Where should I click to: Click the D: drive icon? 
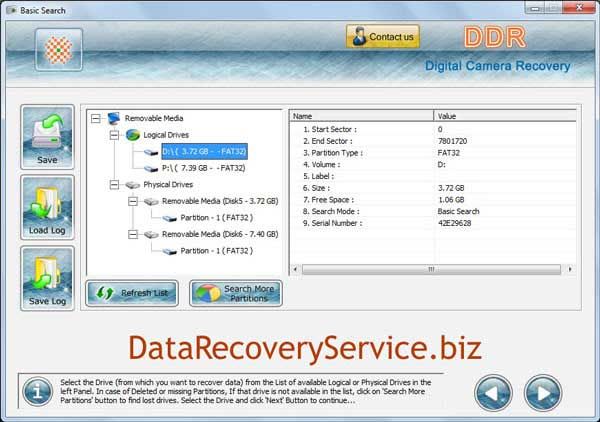coord(151,152)
